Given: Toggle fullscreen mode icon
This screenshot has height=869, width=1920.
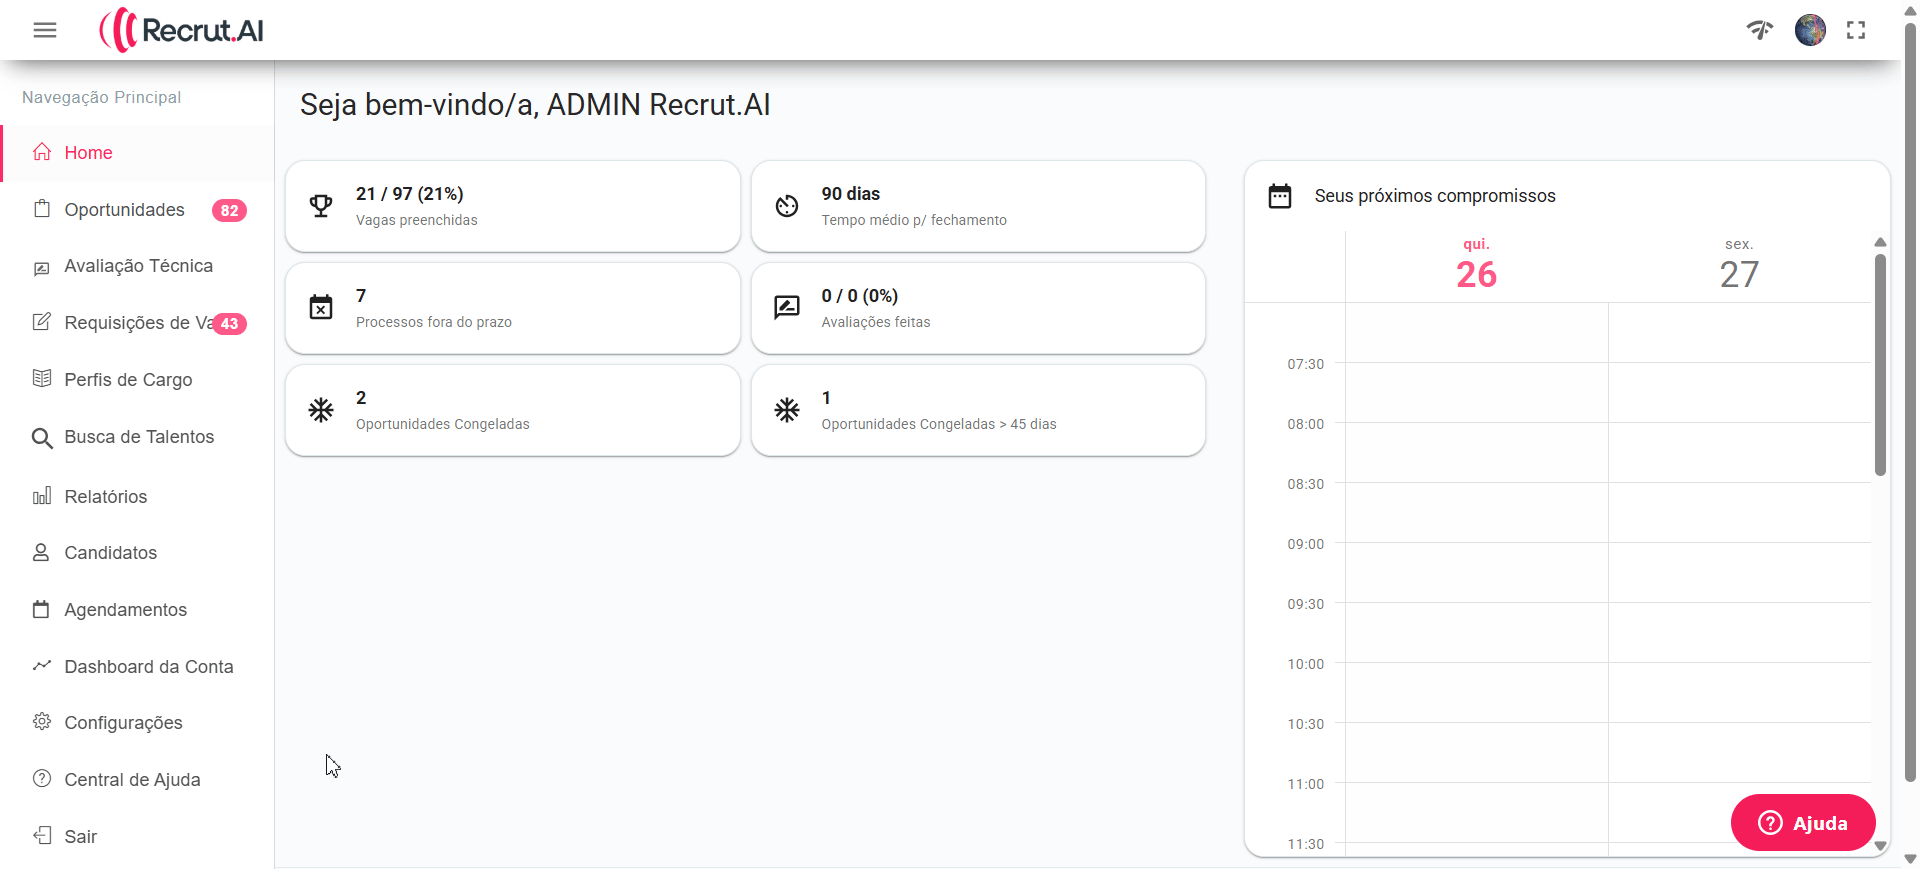Looking at the screenshot, I should coord(1856,30).
